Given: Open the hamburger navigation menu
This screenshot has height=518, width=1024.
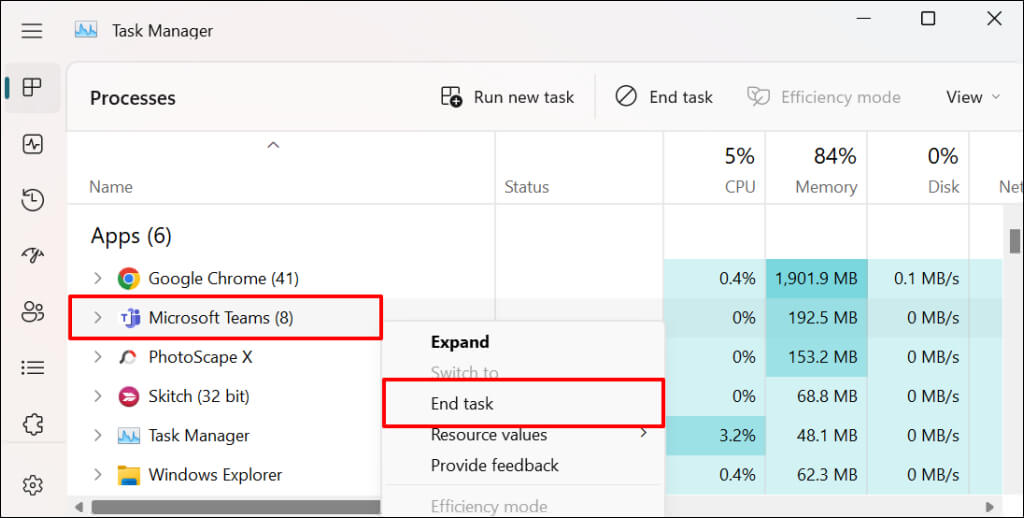Looking at the screenshot, I should click(32, 30).
